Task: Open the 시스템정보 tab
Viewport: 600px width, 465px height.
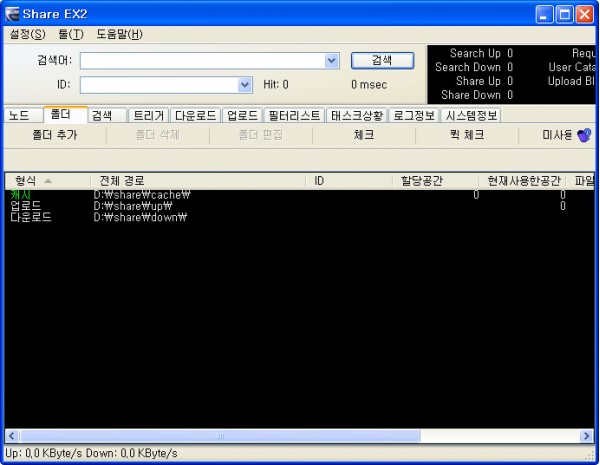Action: tap(471, 116)
